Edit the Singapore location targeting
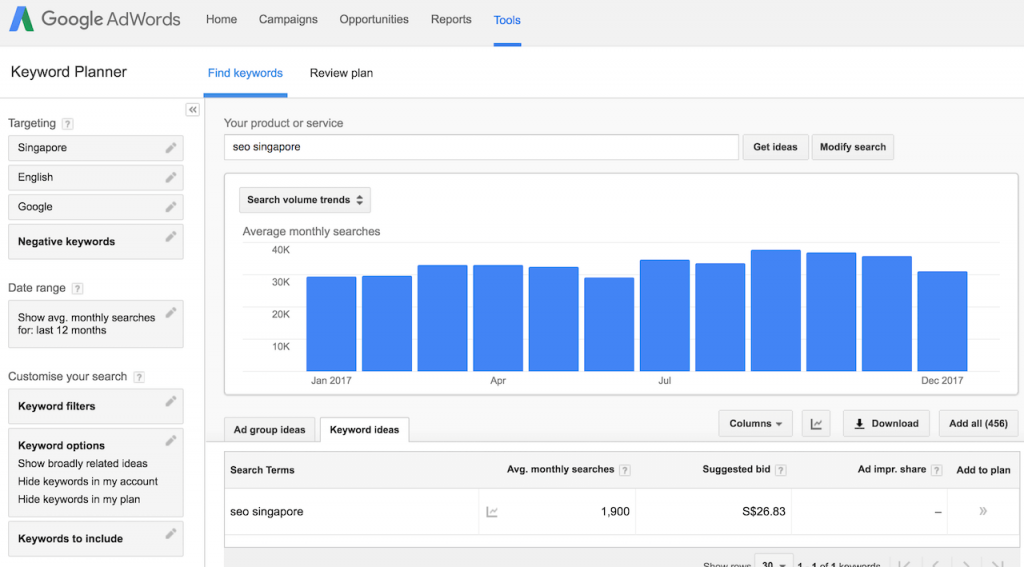Image resolution: width=1024 pixels, height=567 pixels. click(170, 148)
